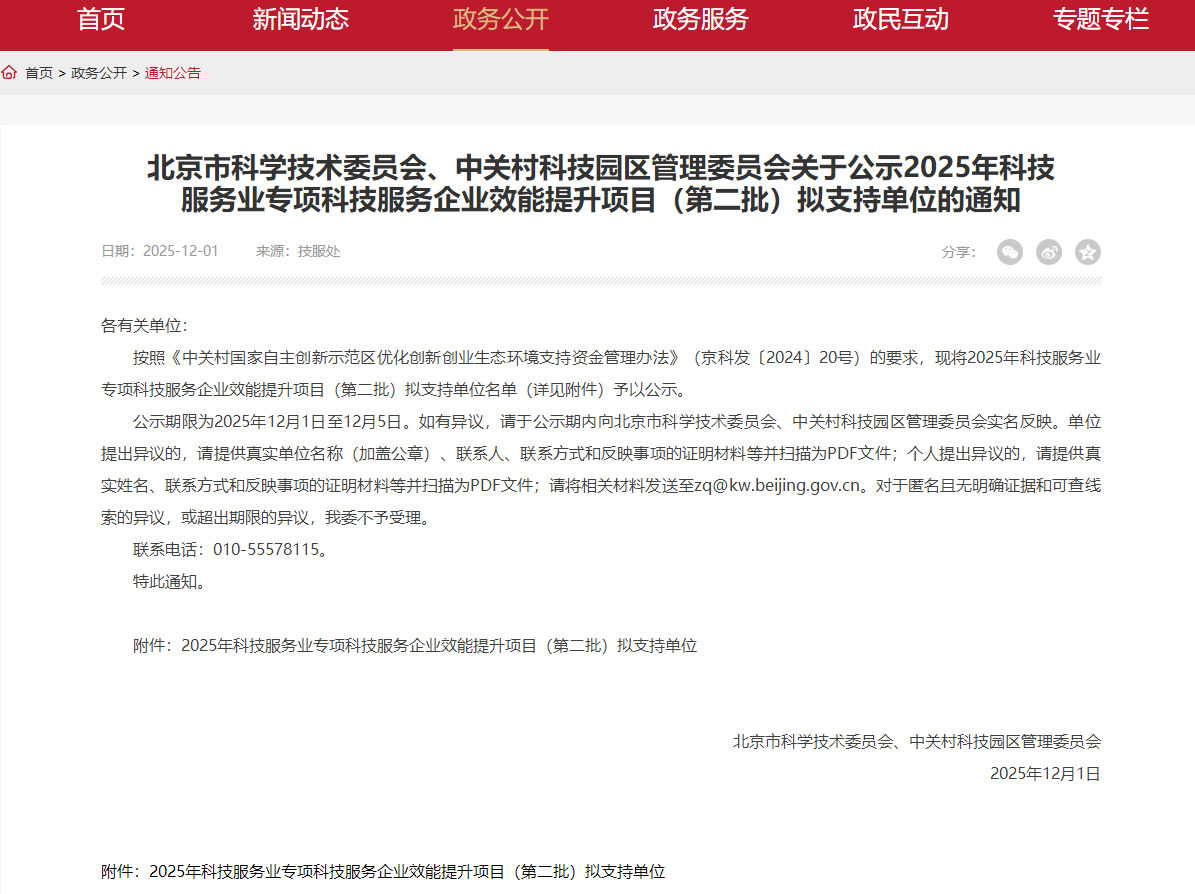This screenshot has height=894, width=1195.
Task: Share the notice via WeChat icon
Action: point(1010,252)
